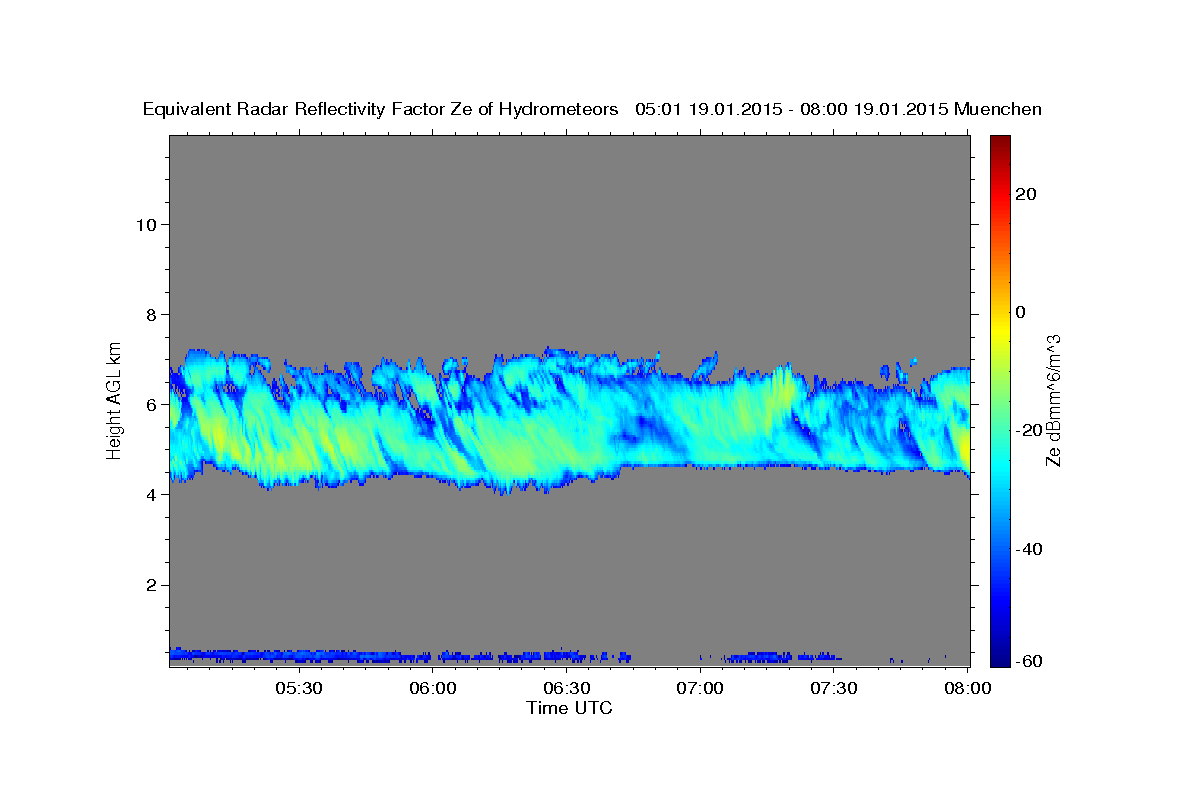Click the station name 'Muenchen'
This screenshot has width=1200, height=800.
pos(999,109)
